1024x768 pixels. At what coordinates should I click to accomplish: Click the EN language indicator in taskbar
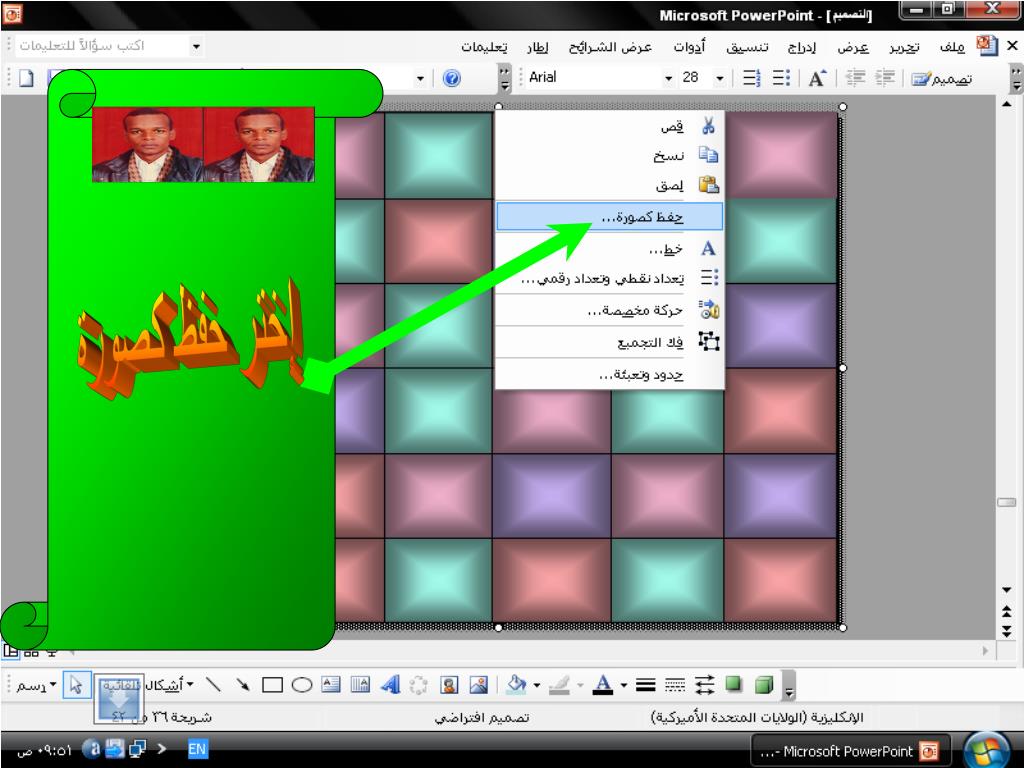[x=197, y=749]
